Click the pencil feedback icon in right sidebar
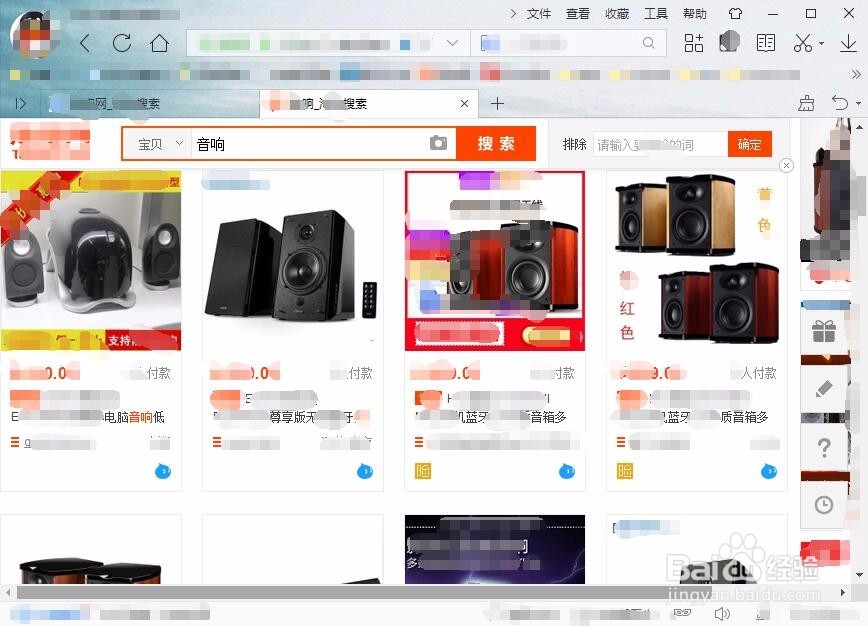 824,389
